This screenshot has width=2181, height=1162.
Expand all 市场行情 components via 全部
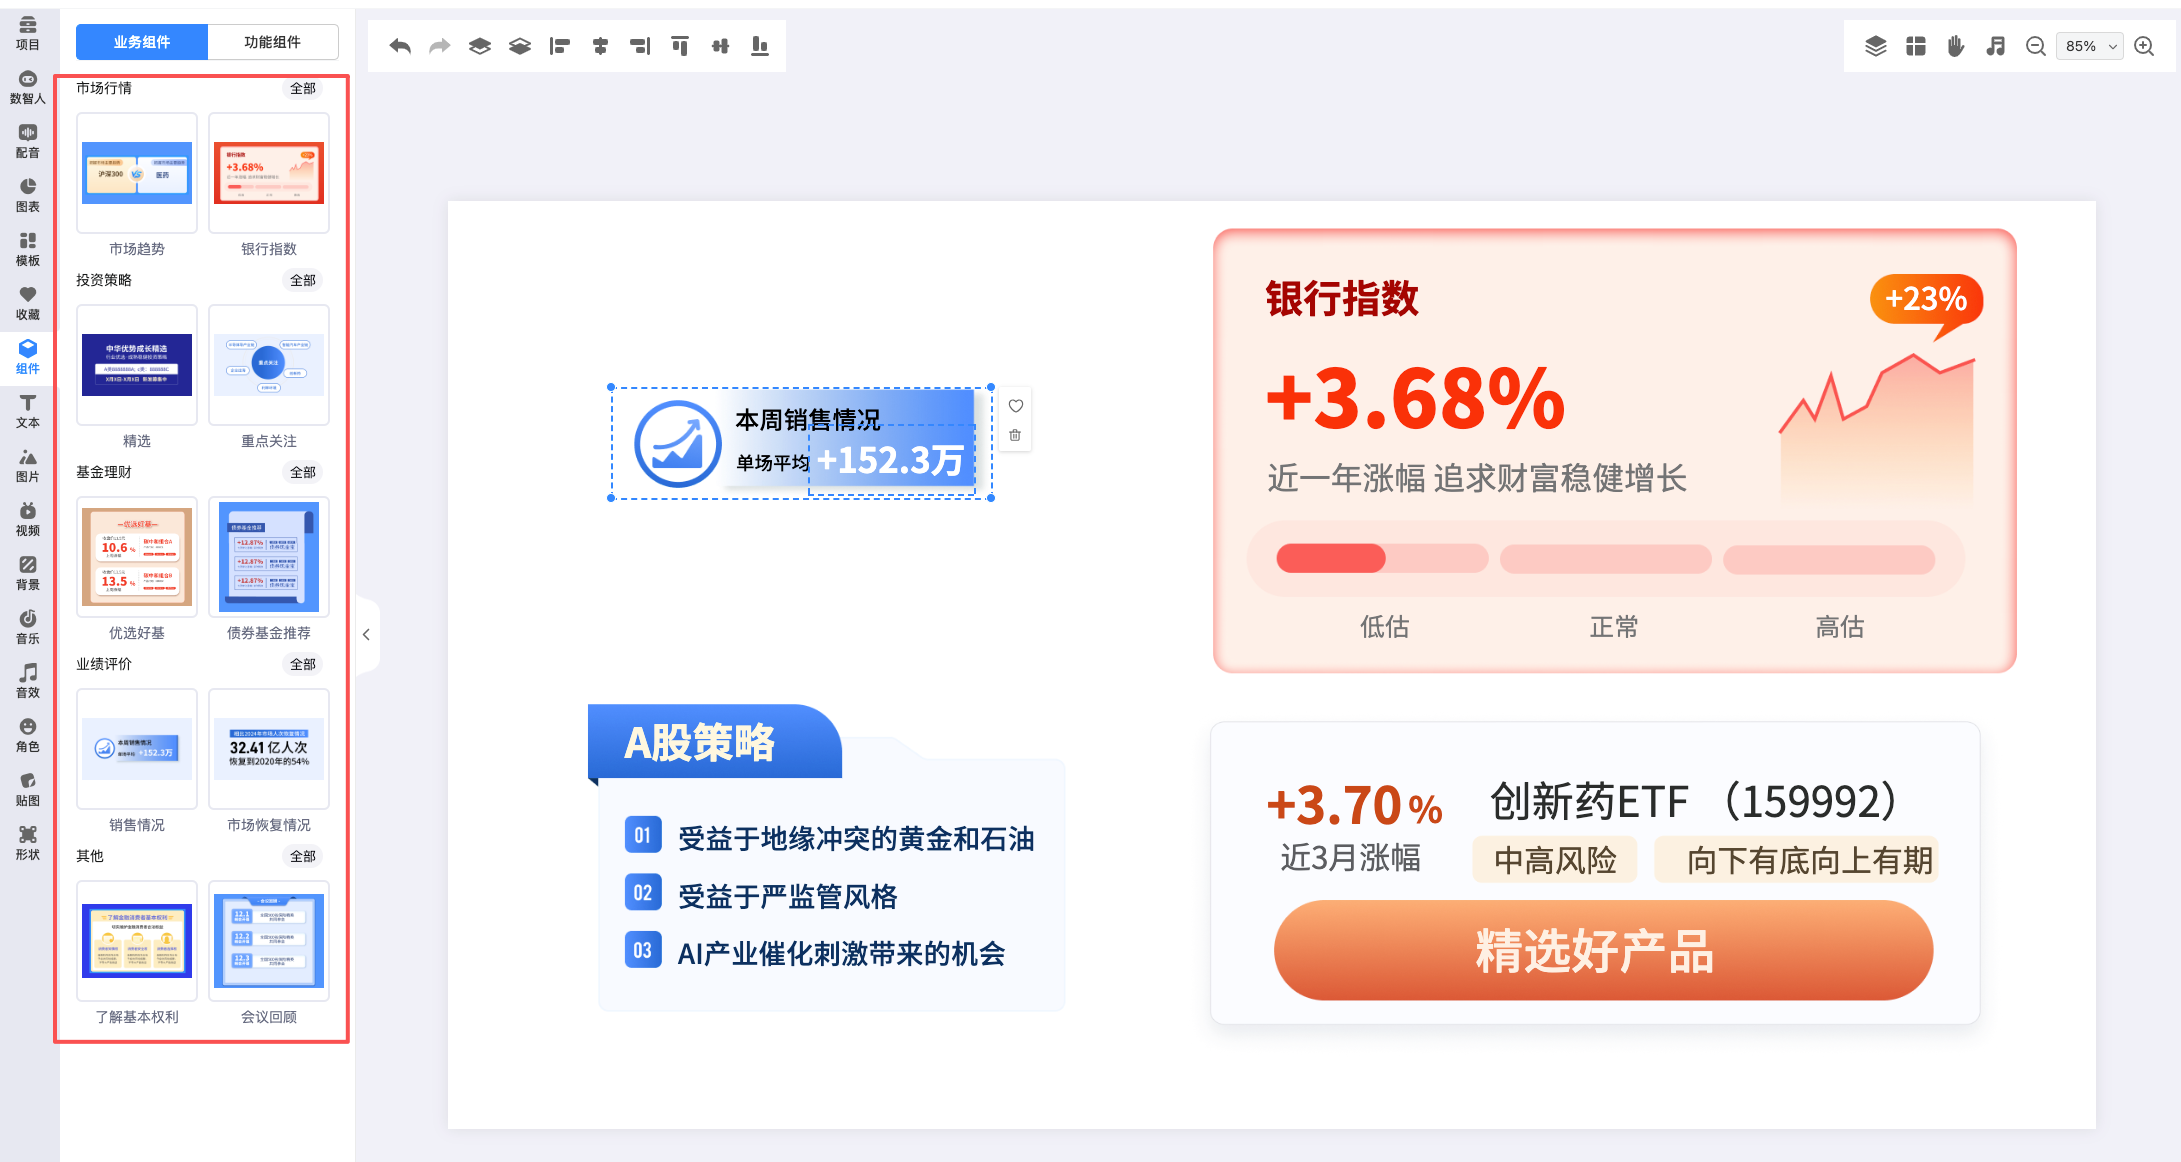302,88
